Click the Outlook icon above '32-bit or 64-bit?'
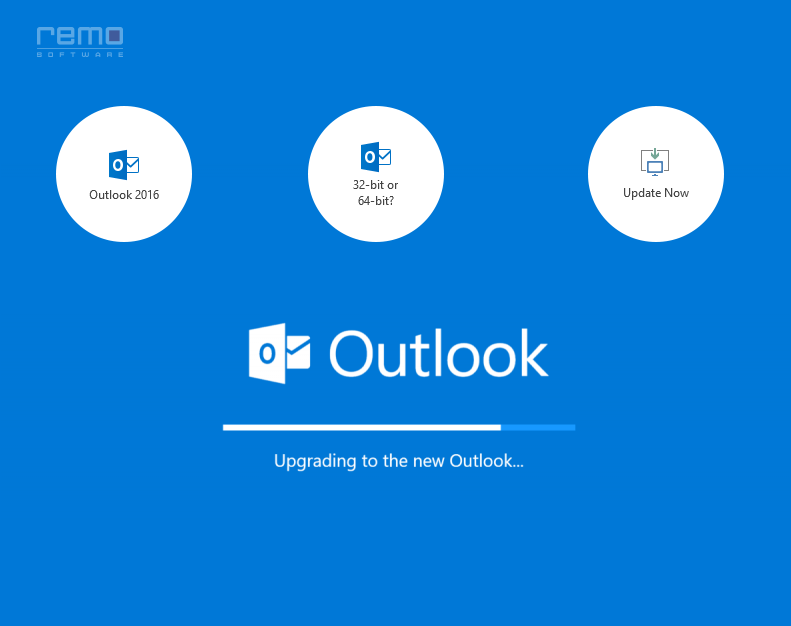The image size is (791, 626). click(x=376, y=157)
